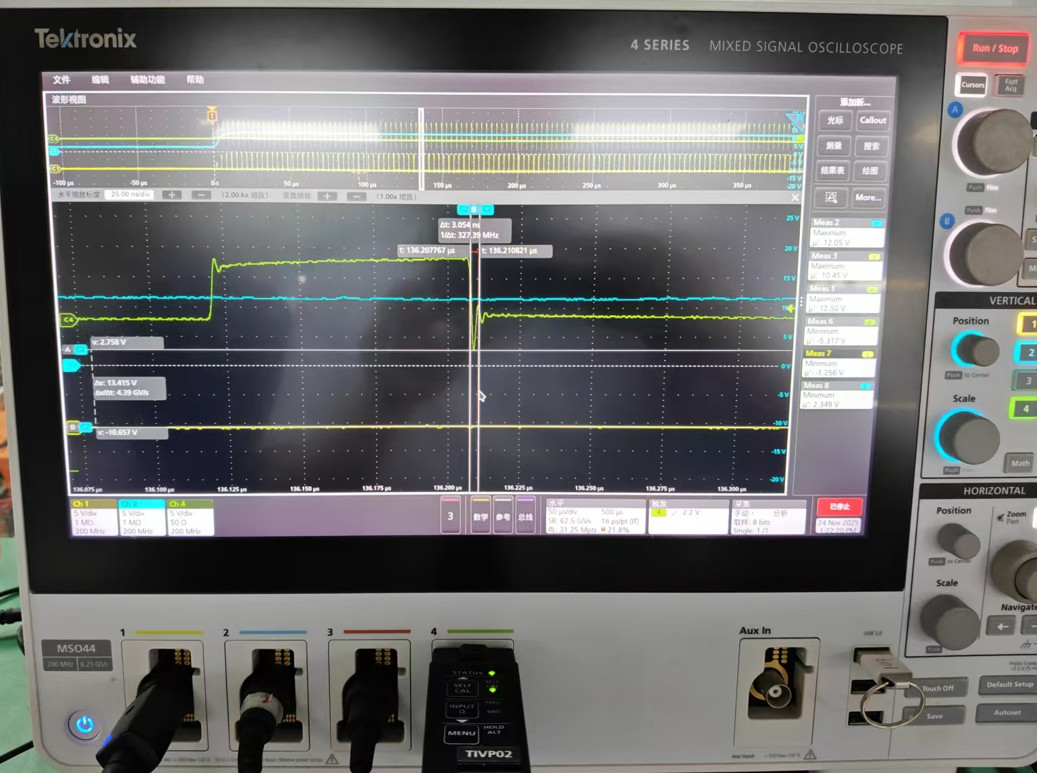The height and width of the screenshot is (773, 1037).
Task: Edit the 25.00 ns/div zoom scale field
Action: [x=130, y=194]
